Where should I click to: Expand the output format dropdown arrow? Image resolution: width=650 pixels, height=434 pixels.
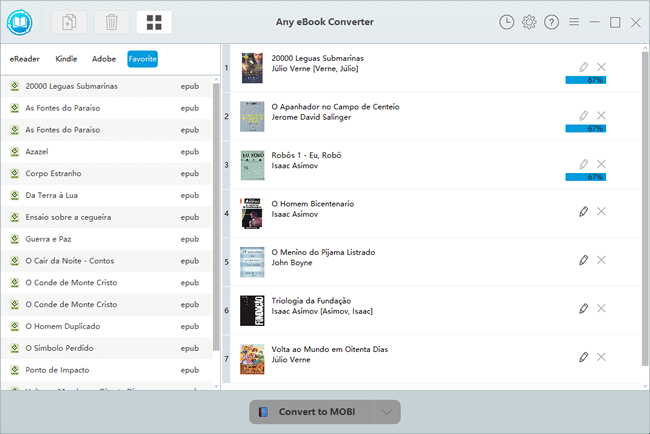coord(387,412)
